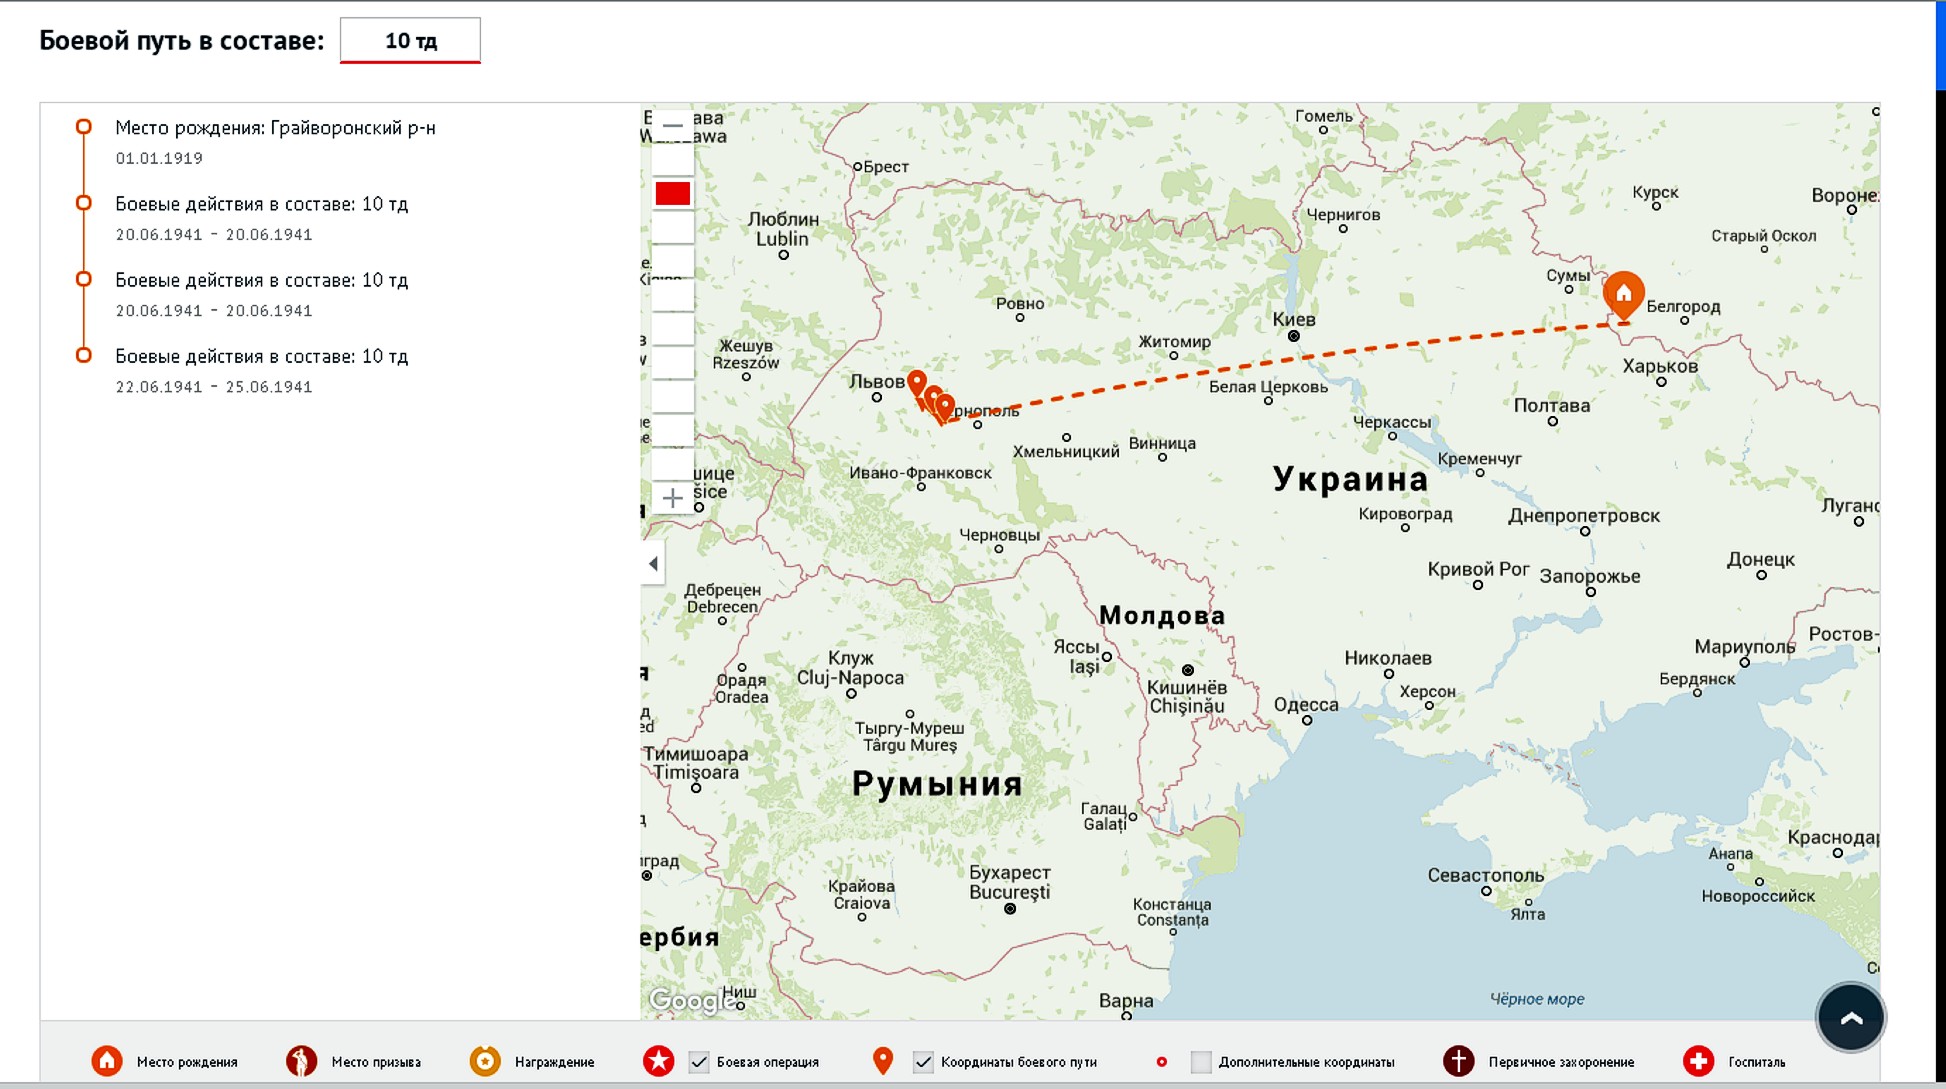The height and width of the screenshot is (1089, 1946).
Task: Zoom in the map with plus button
Action: point(672,498)
